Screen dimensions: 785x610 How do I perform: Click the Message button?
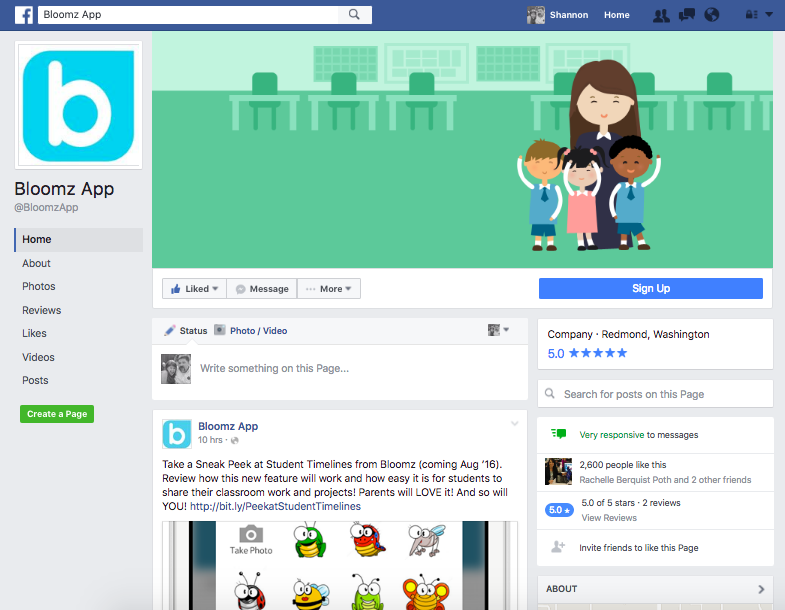click(262, 288)
